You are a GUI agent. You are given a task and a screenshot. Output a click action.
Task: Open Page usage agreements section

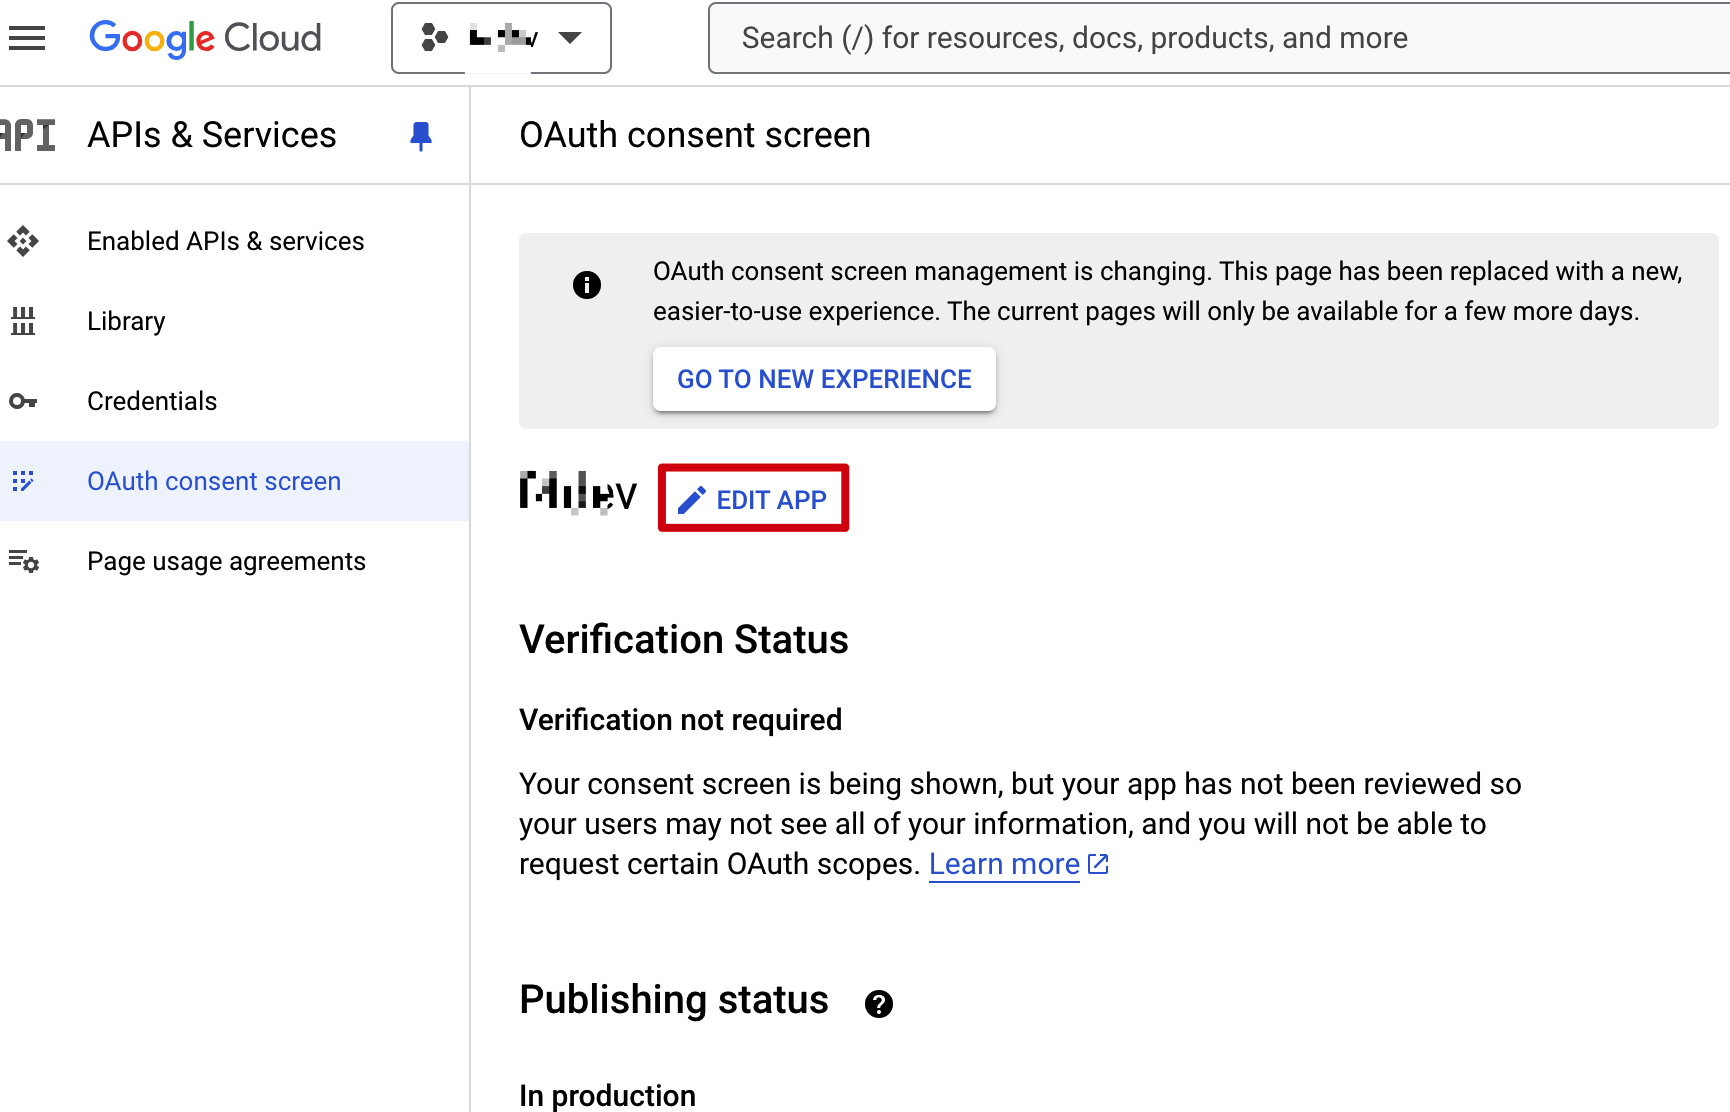(x=226, y=561)
